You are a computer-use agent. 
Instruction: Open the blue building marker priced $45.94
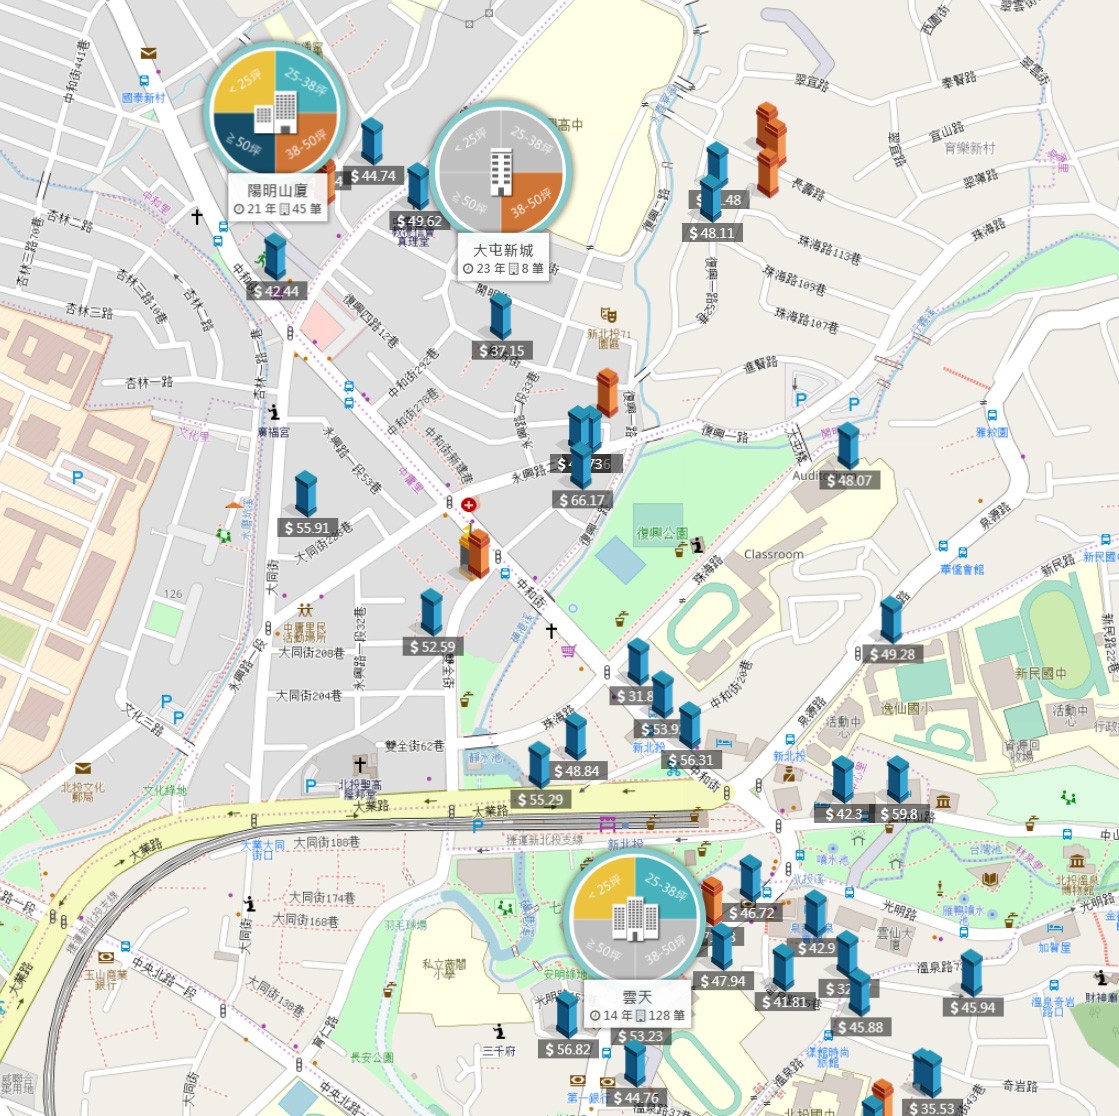(x=972, y=973)
